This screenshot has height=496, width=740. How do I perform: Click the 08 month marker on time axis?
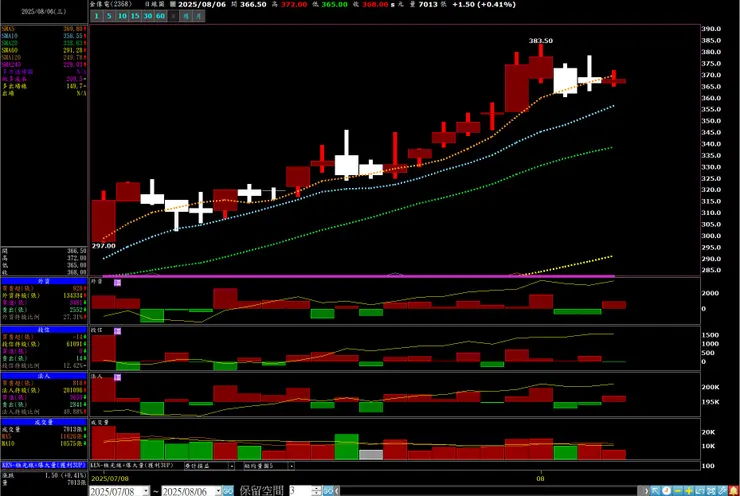[x=540, y=478]
